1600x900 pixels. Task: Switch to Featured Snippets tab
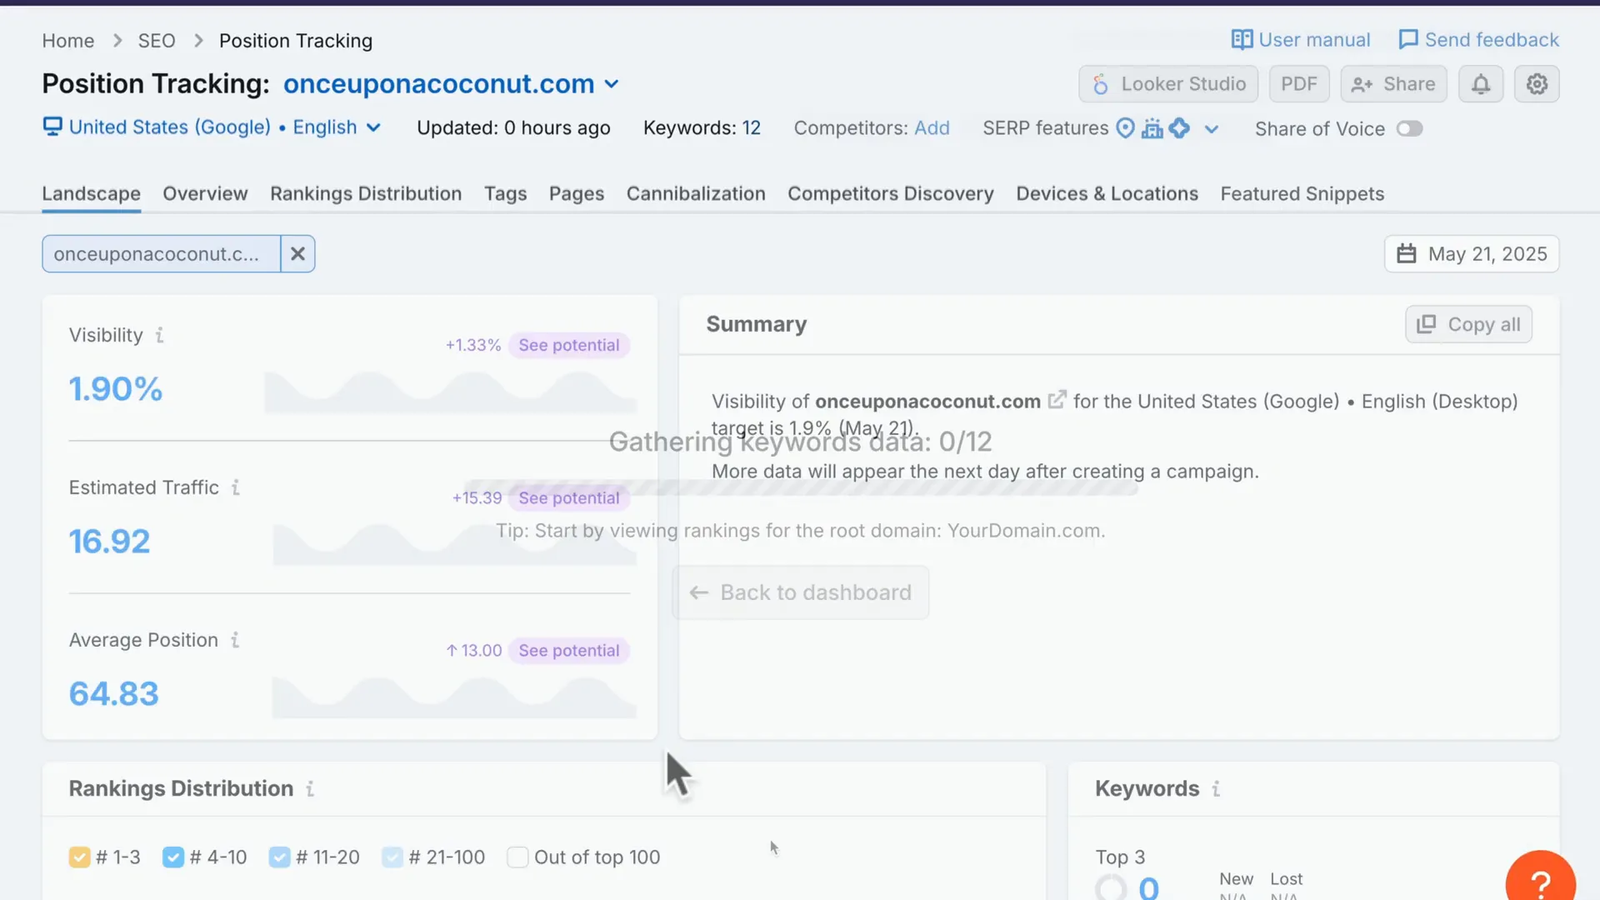(x=1302, y=194)
